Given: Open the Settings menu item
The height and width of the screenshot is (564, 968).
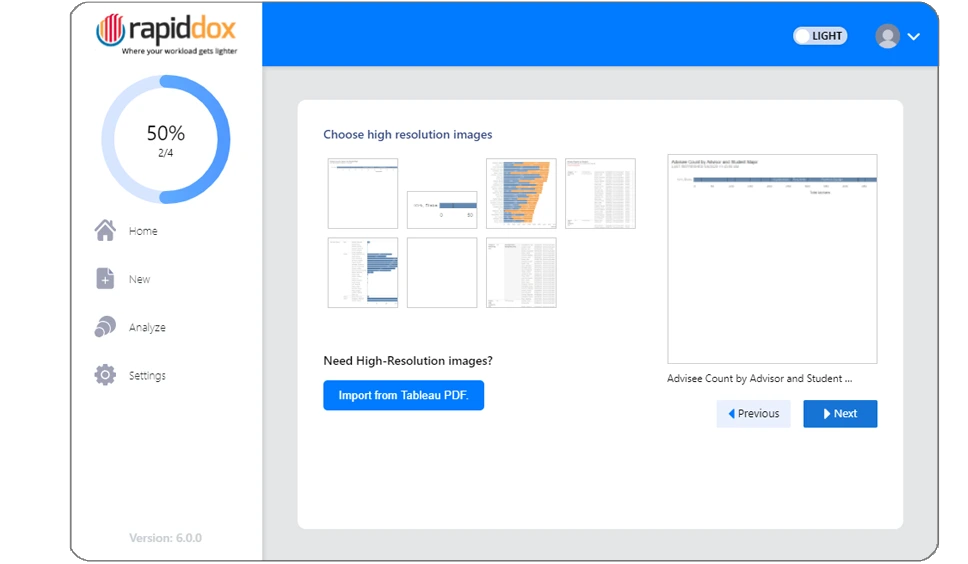Looking at the screenshot, I should [147, 375].
